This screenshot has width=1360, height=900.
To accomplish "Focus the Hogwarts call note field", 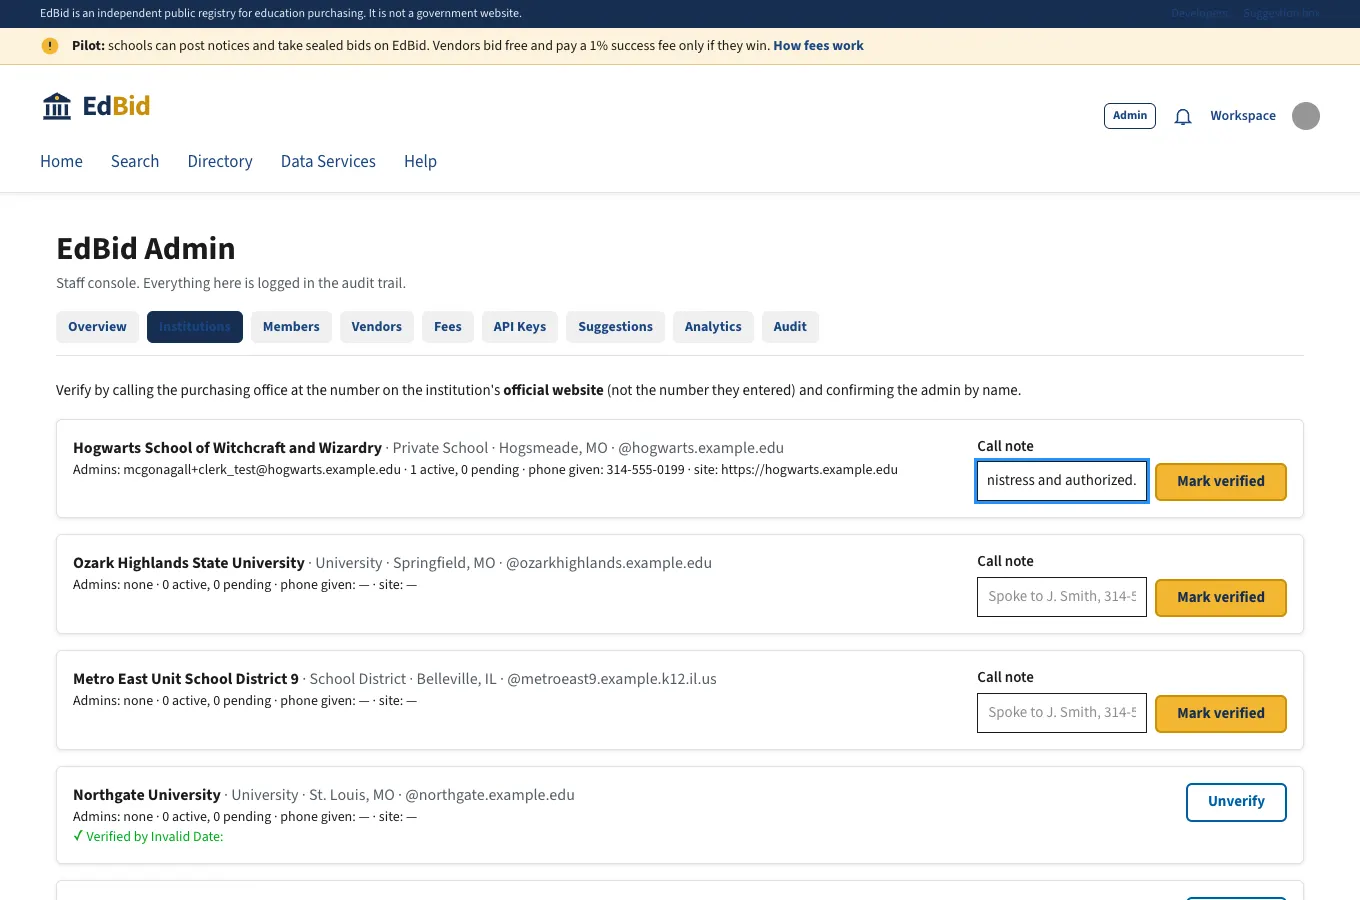I will [x=1062, y=481].
